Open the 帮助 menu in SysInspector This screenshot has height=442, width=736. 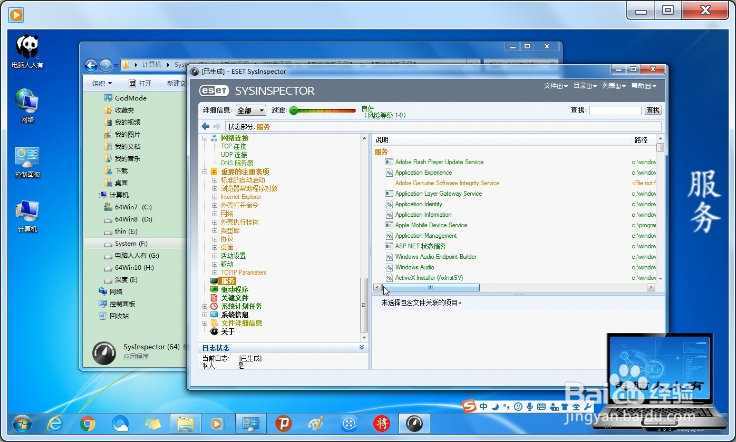point(643,86)
